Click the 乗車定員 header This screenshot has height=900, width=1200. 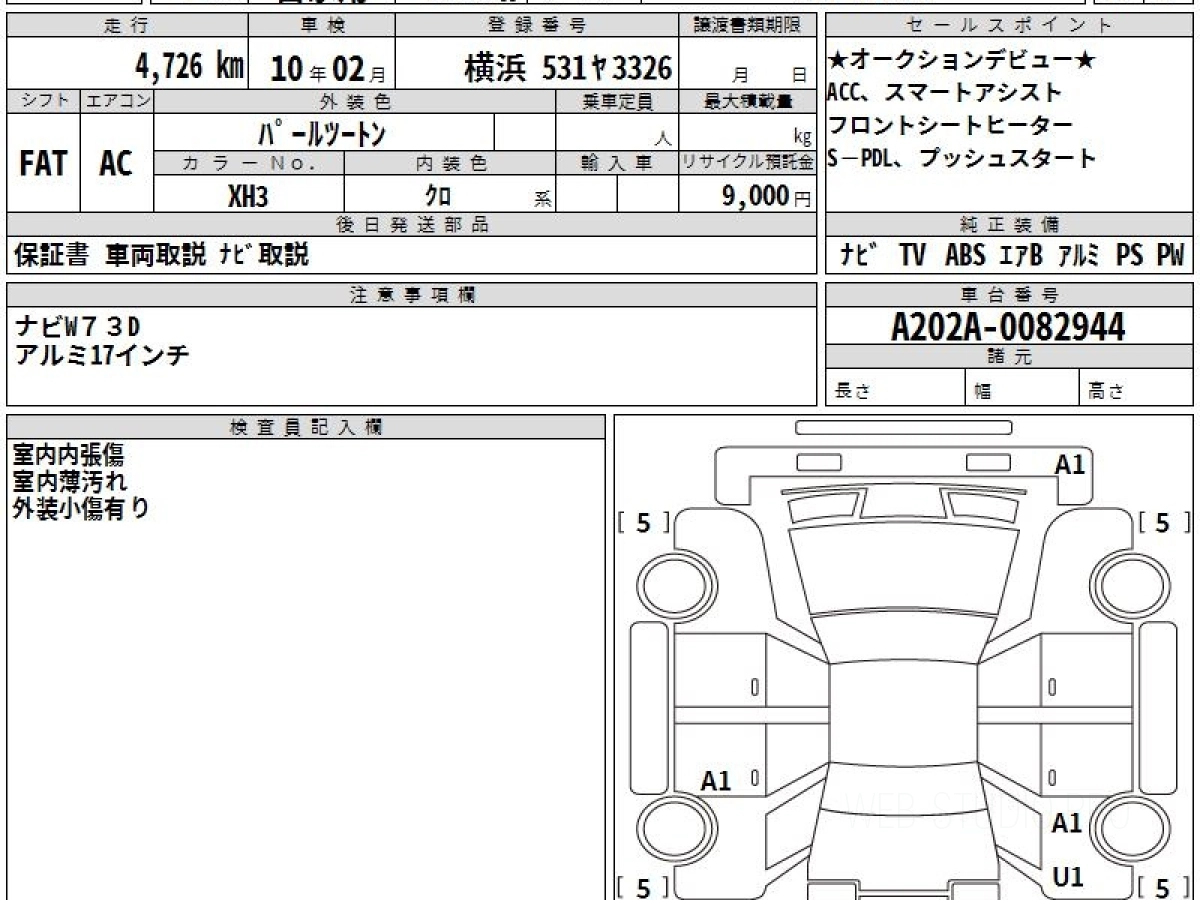point(617,101)
